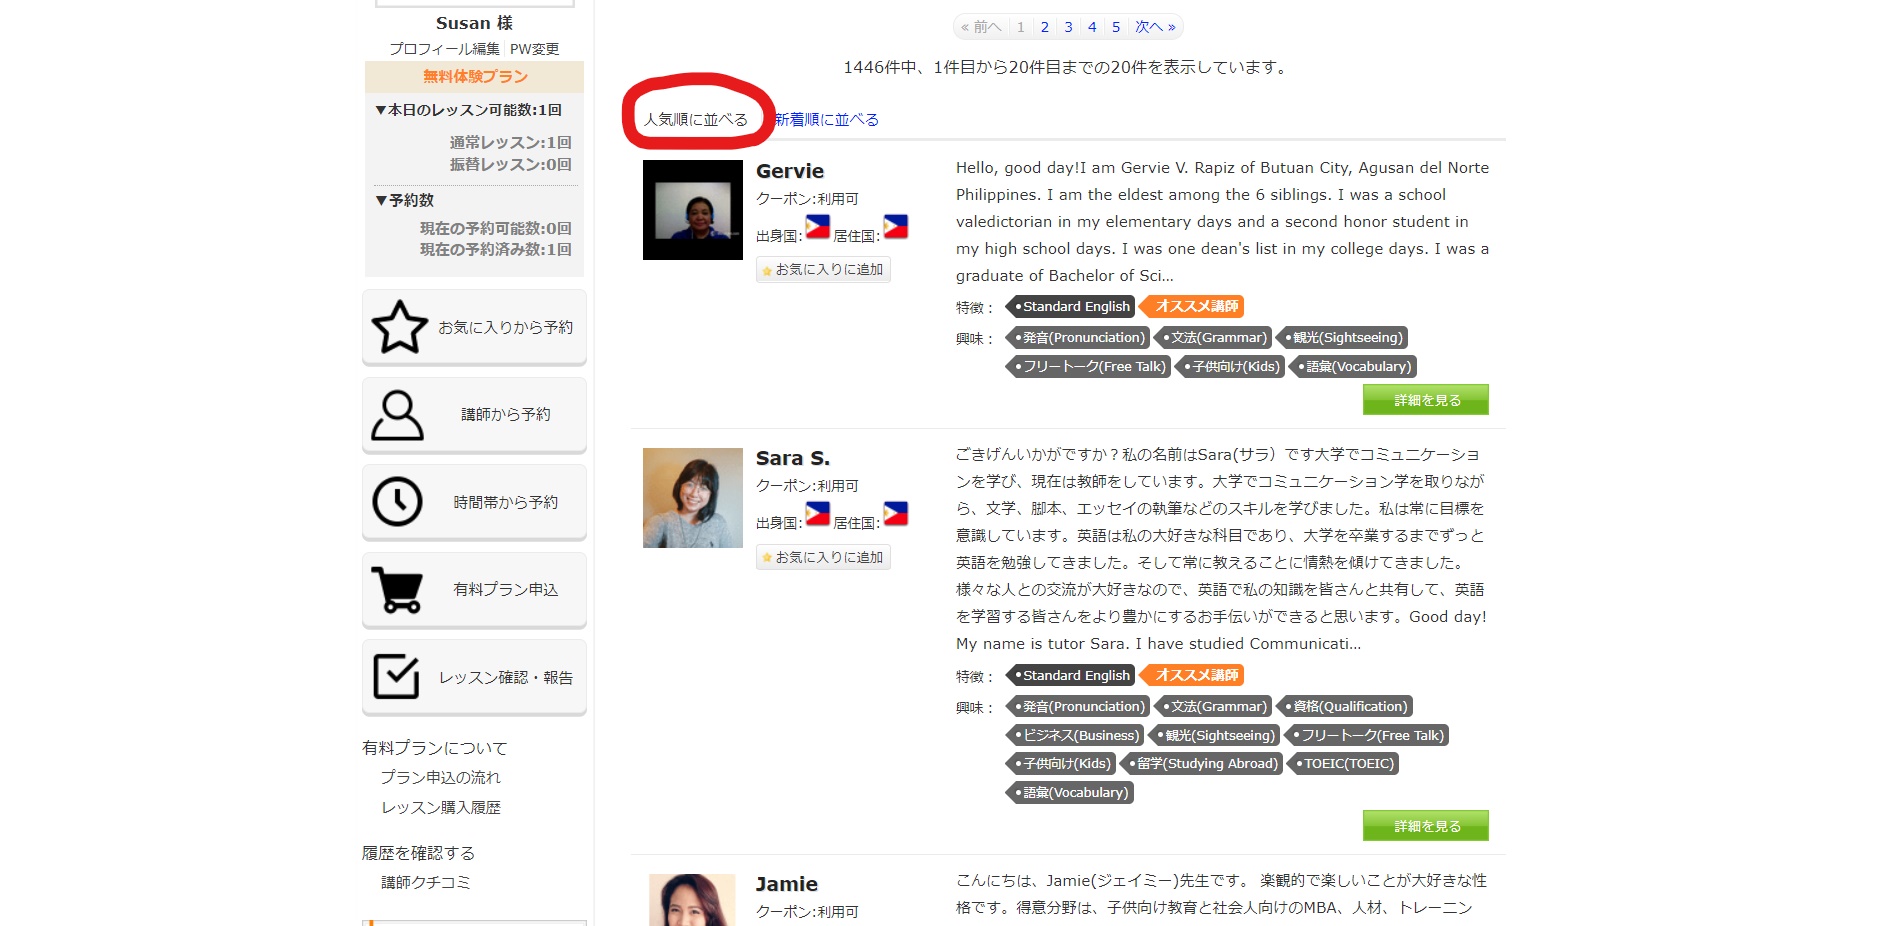The width and height of the screenshot is (1883, 926).
Task: Click the shopping cart paid plan icon
Action: 398,590
